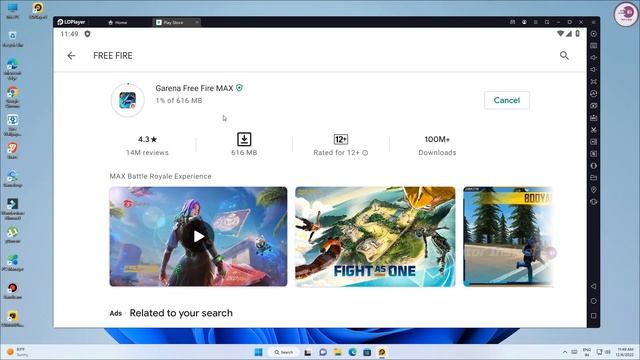Open the Brave browser desktop shortcut

13,150
